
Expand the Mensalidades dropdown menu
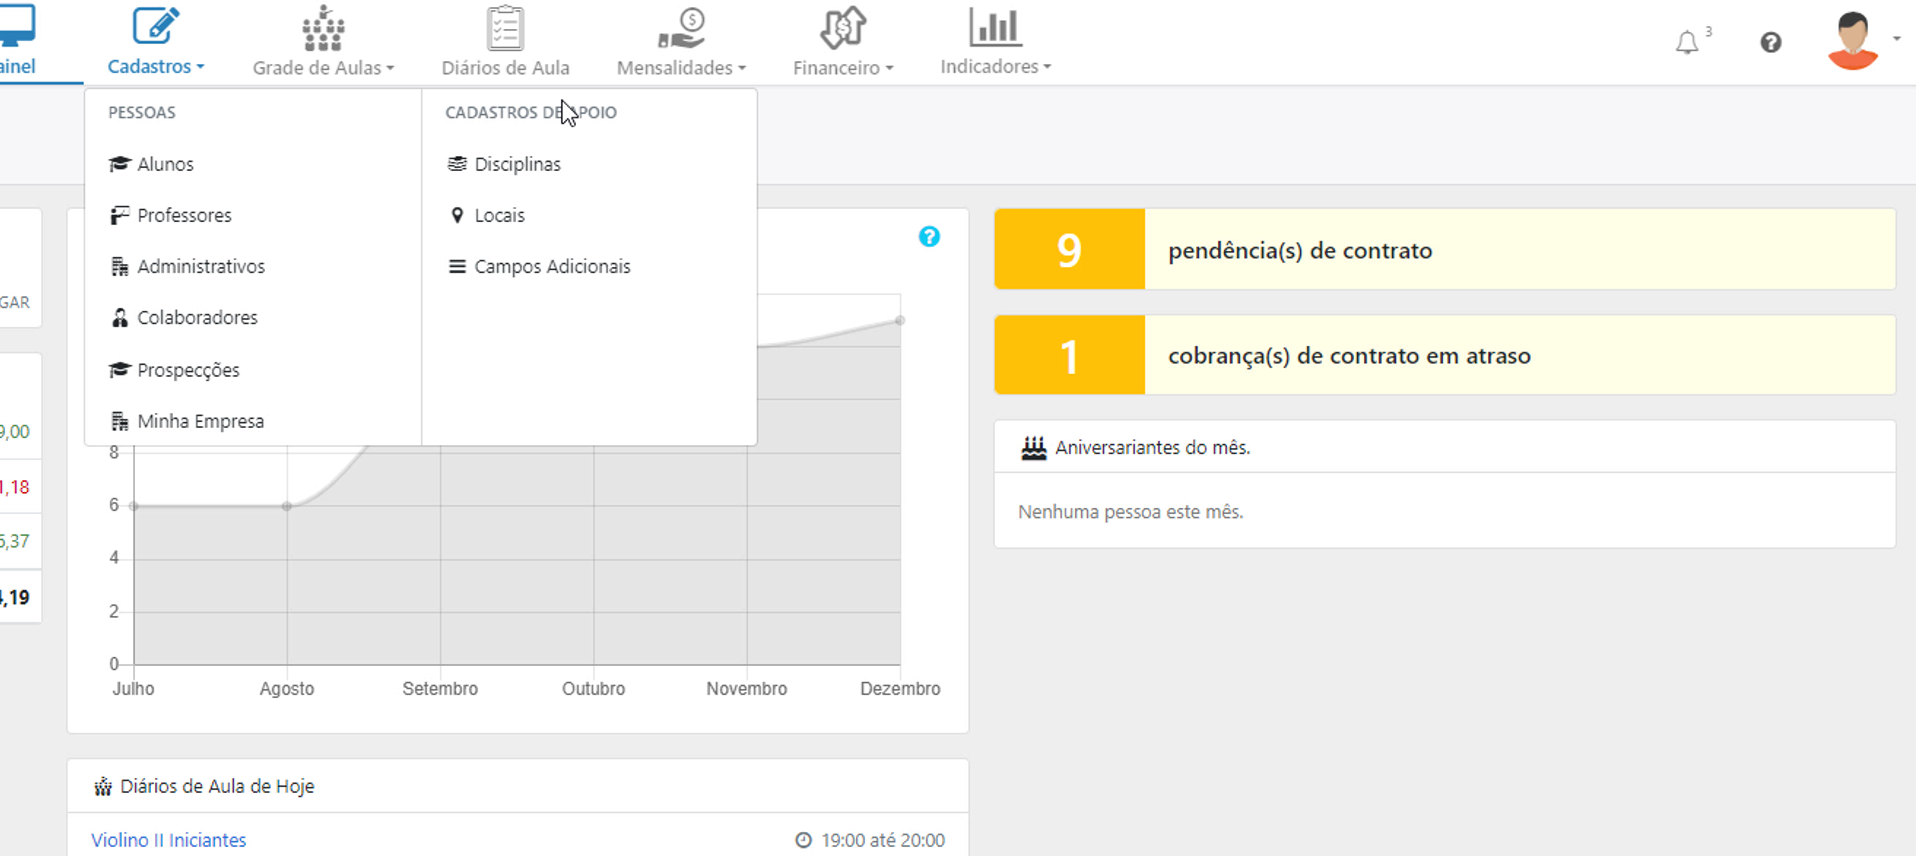tap(681, 67)
